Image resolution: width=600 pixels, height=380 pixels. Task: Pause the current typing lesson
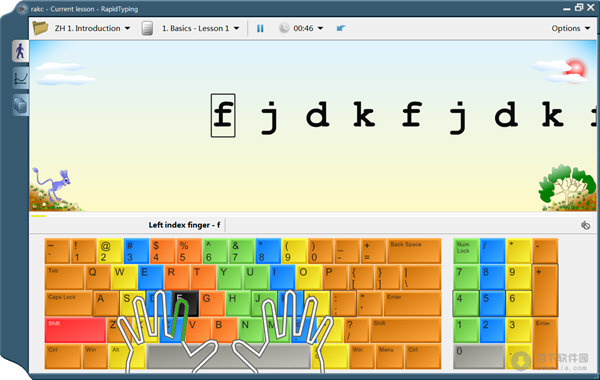click(260, 28)
